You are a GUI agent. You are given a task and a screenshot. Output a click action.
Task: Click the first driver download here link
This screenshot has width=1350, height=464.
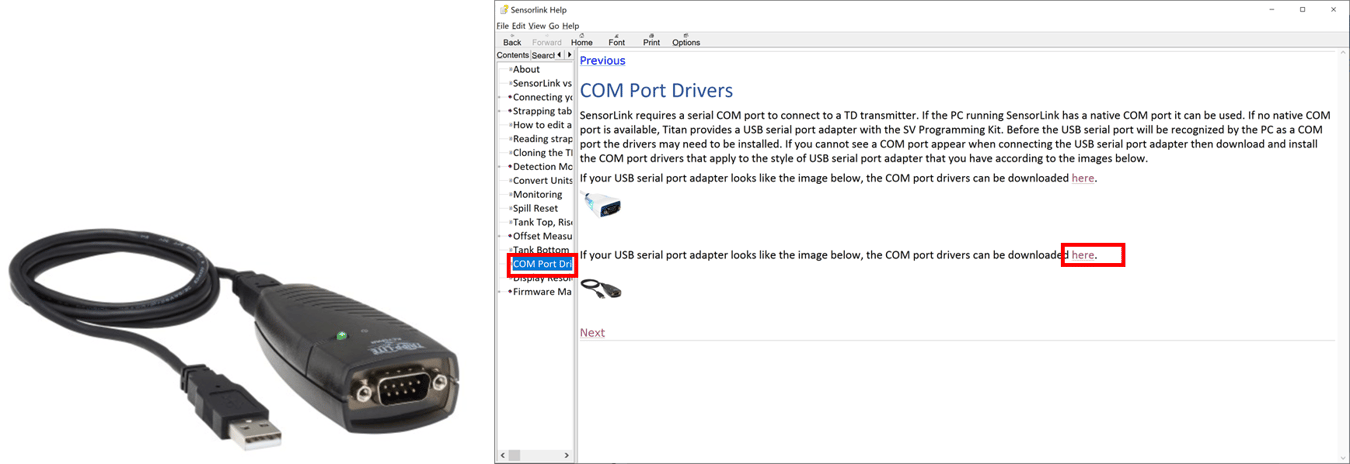[x=1083, y=178]
